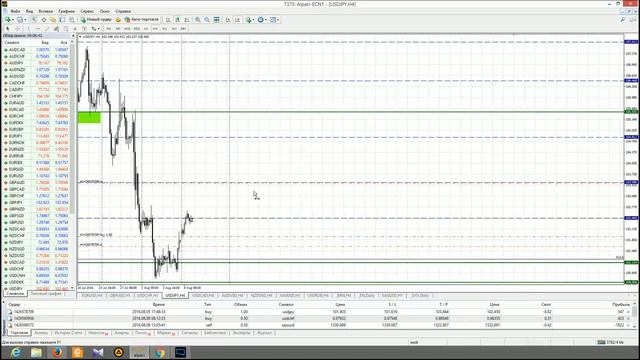The width and height of the screenshot is (640, 360).
Task: Expand the periods dropdown arrow
Action: (x=266, y=20)
